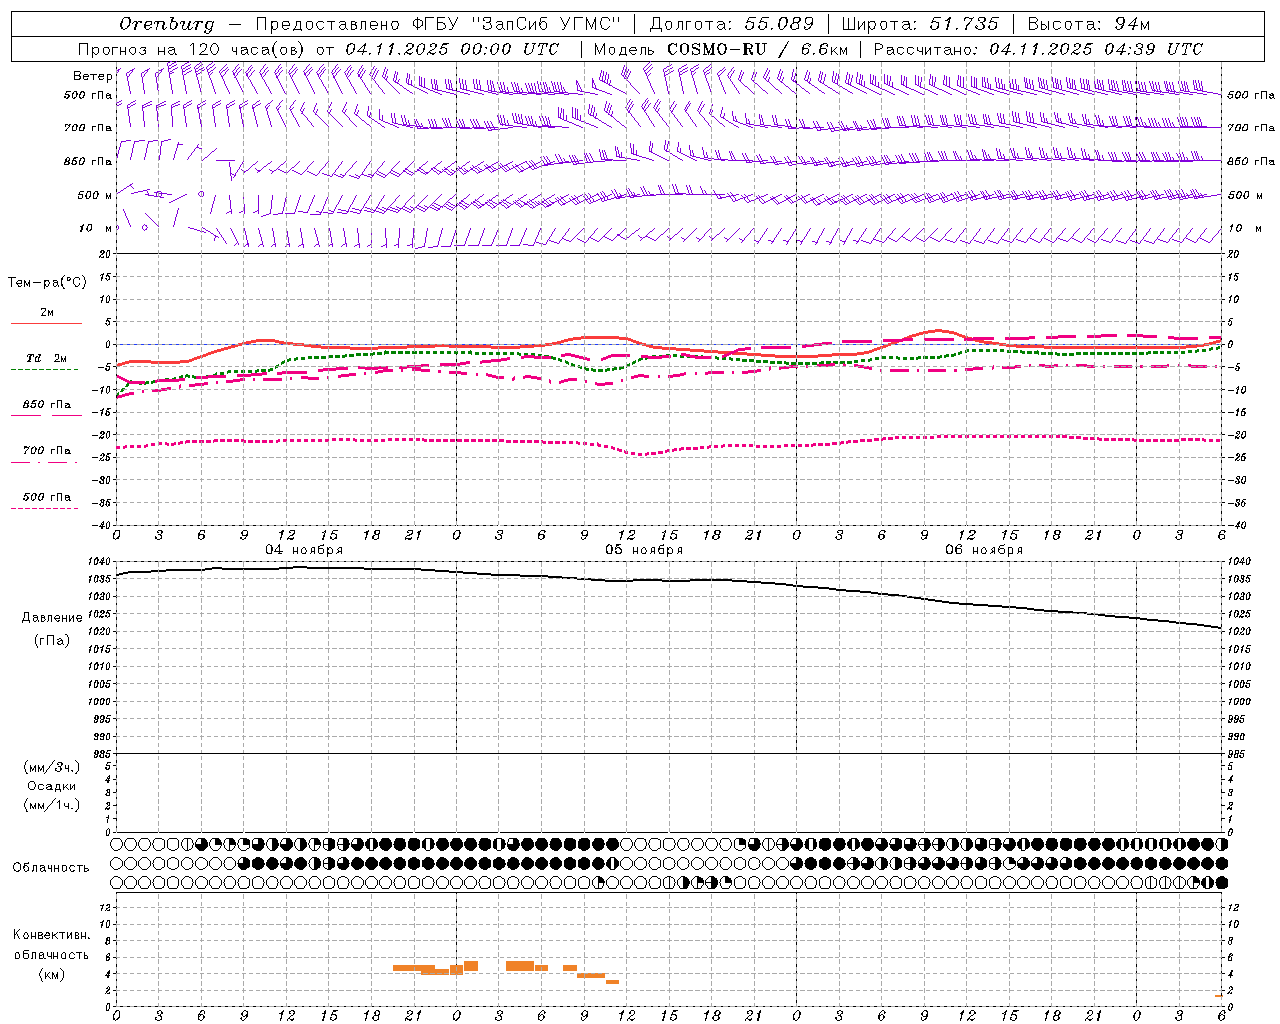Click the 'Давление' pressure panel label
The width and height of the screenshot is (1280, 1024).
(52, 618)
